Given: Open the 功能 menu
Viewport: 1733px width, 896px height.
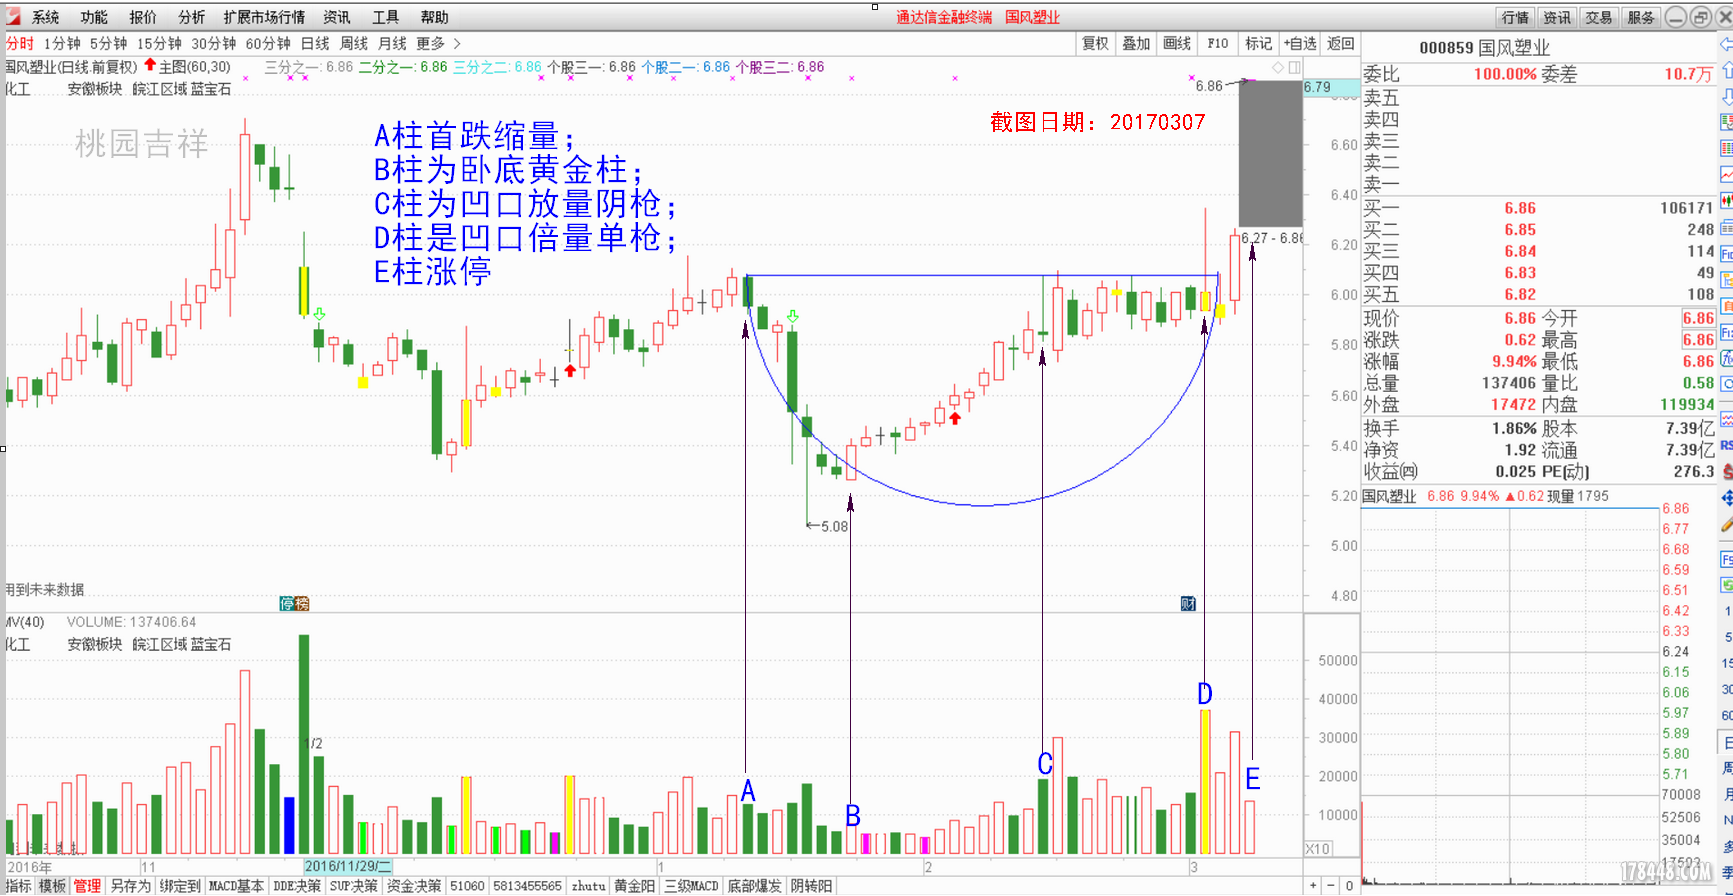Looking at the screenshot, I should 95,17.
